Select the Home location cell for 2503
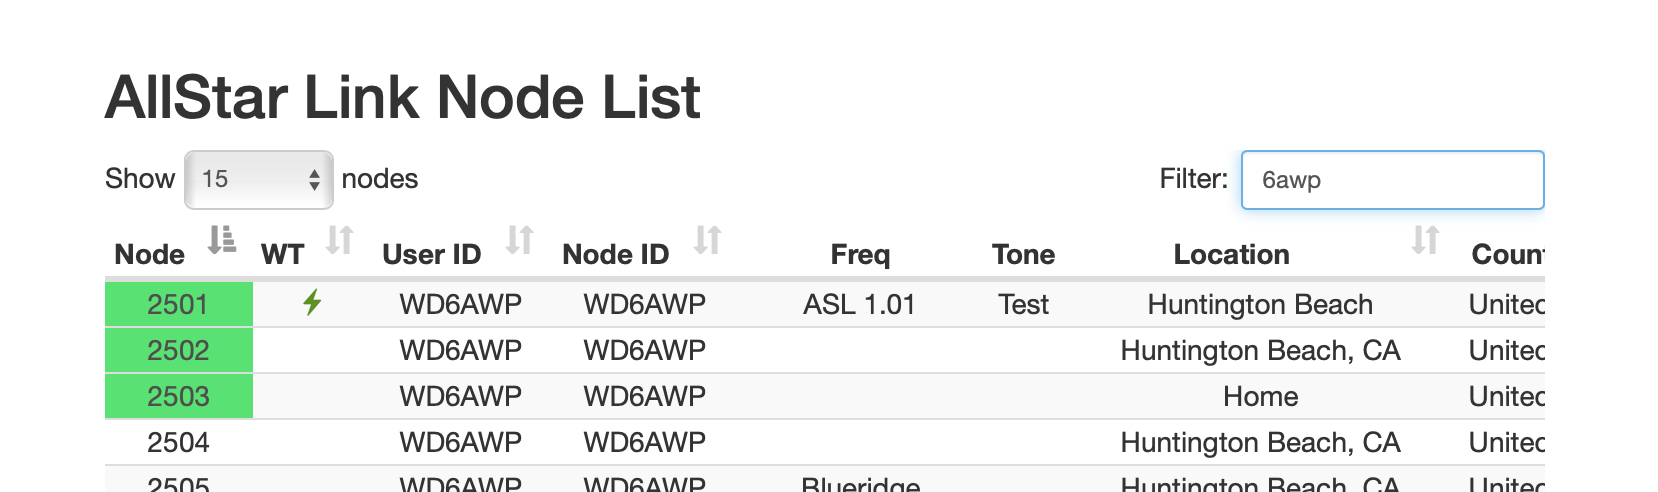The image size is (1658, 492). tap(1260, 396)
